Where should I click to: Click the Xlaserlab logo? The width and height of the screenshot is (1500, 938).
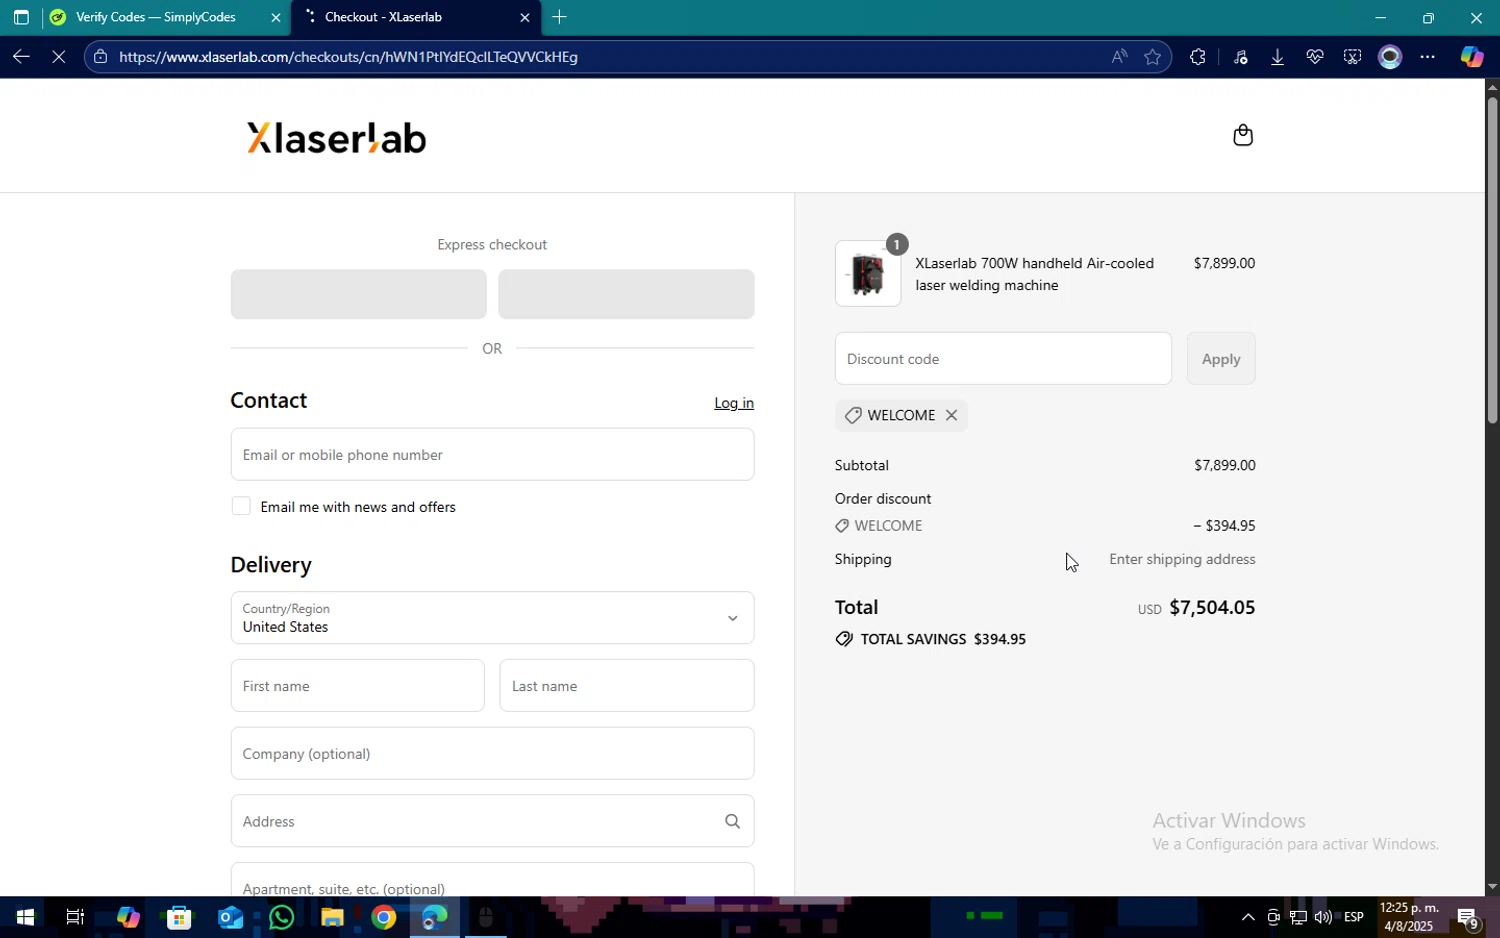coord(337,138)
